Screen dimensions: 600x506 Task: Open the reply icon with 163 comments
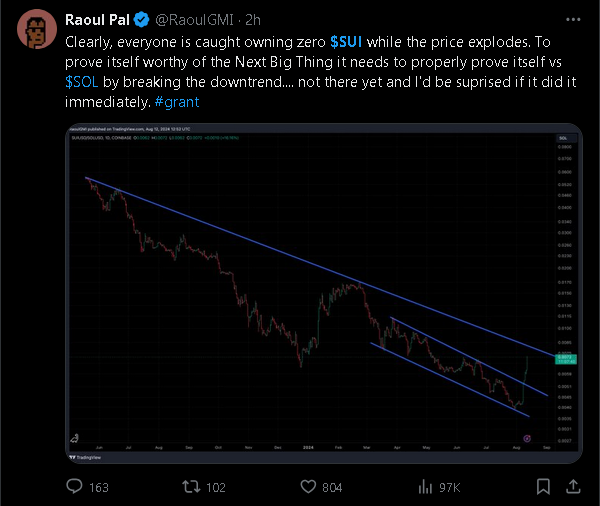pyautogui.click(x=75, y=487)
